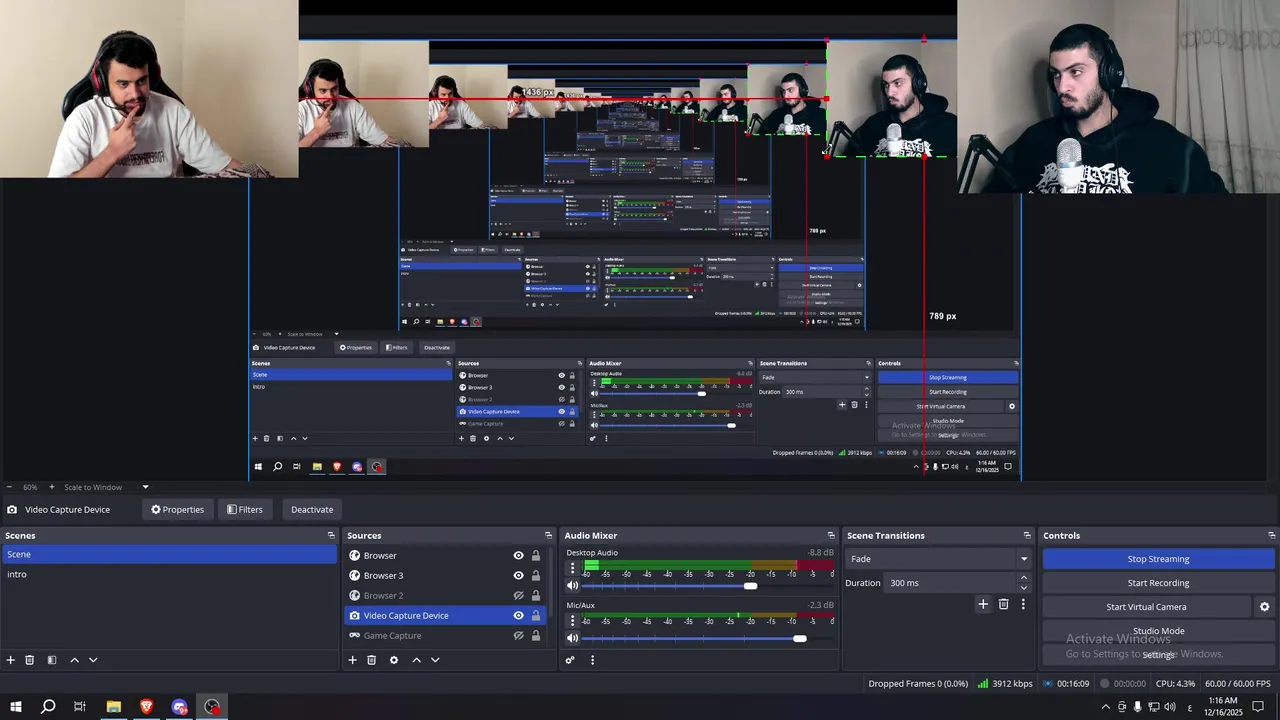This screenshot has height=720, width=1280.
Task: Zoom in the preview with plus icon
Action: click(52, 487)
